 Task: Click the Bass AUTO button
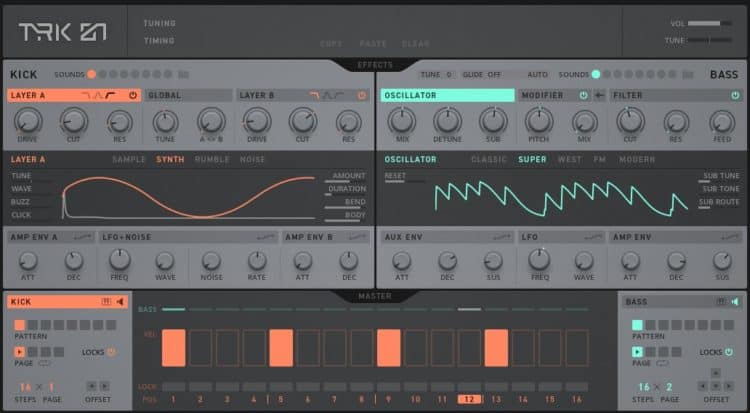tap(538, 75)
